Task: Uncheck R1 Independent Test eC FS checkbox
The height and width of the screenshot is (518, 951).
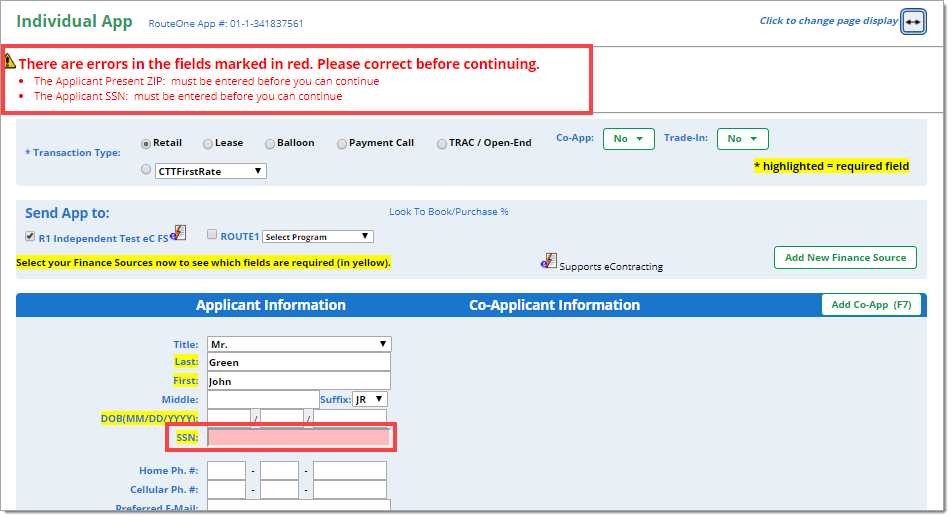Action: [30, 237]
